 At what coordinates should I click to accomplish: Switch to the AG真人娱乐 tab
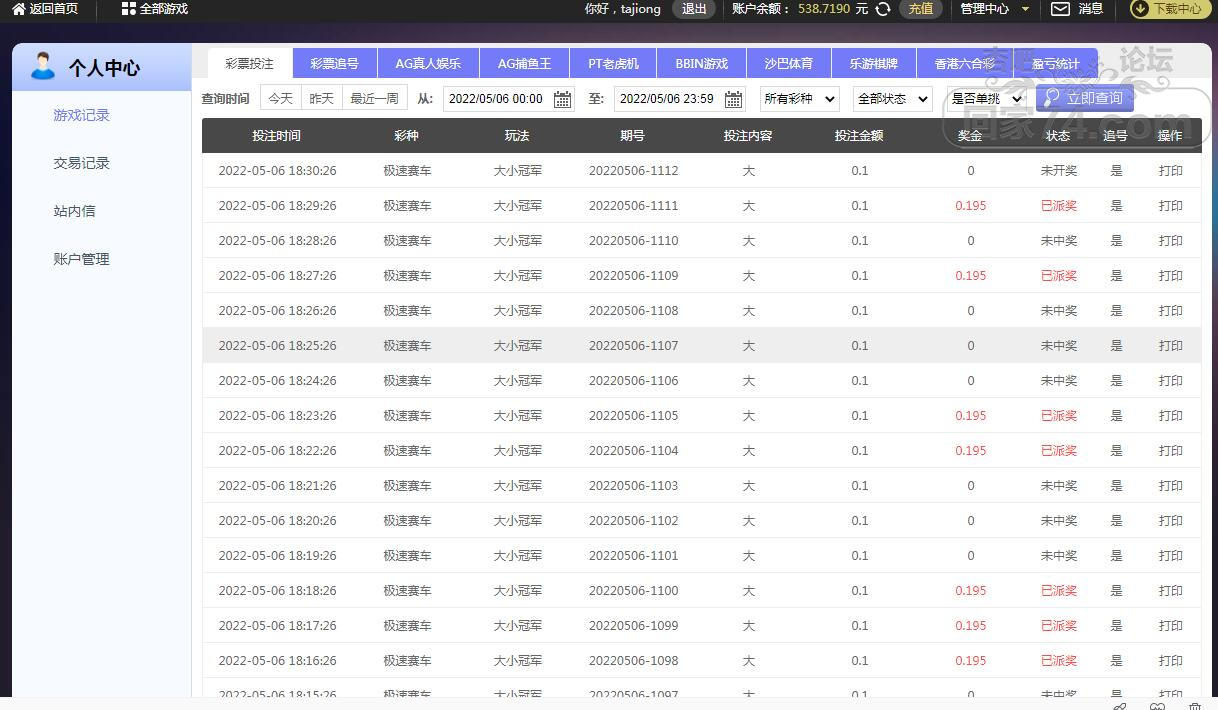point(428,64)
